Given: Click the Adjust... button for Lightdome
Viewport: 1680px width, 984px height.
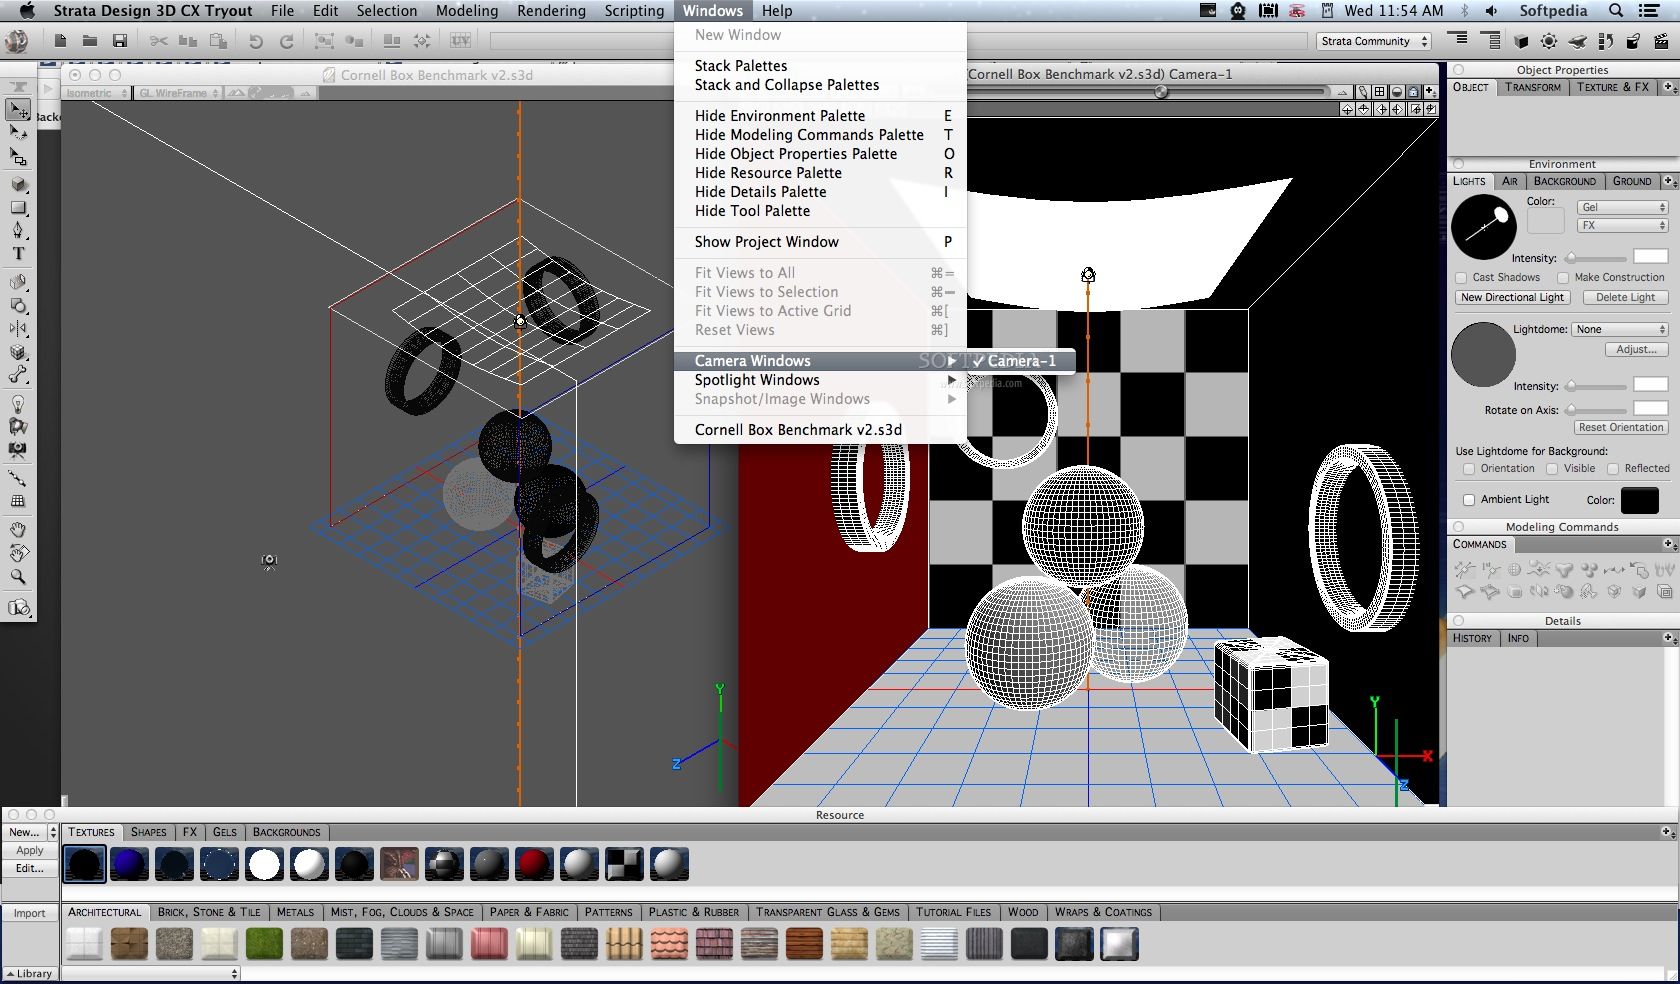Looking at the screenshot, I should (x=1636, y=350).
